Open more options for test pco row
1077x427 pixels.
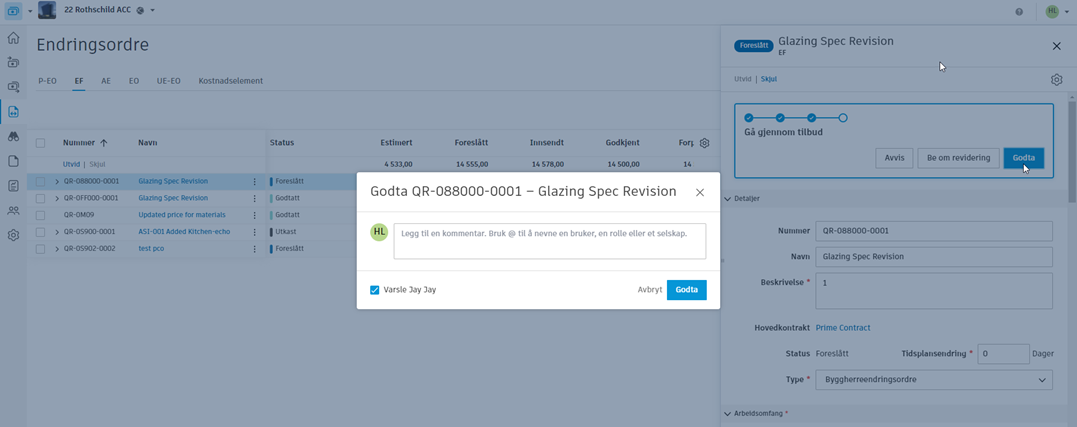click(254, 249)
